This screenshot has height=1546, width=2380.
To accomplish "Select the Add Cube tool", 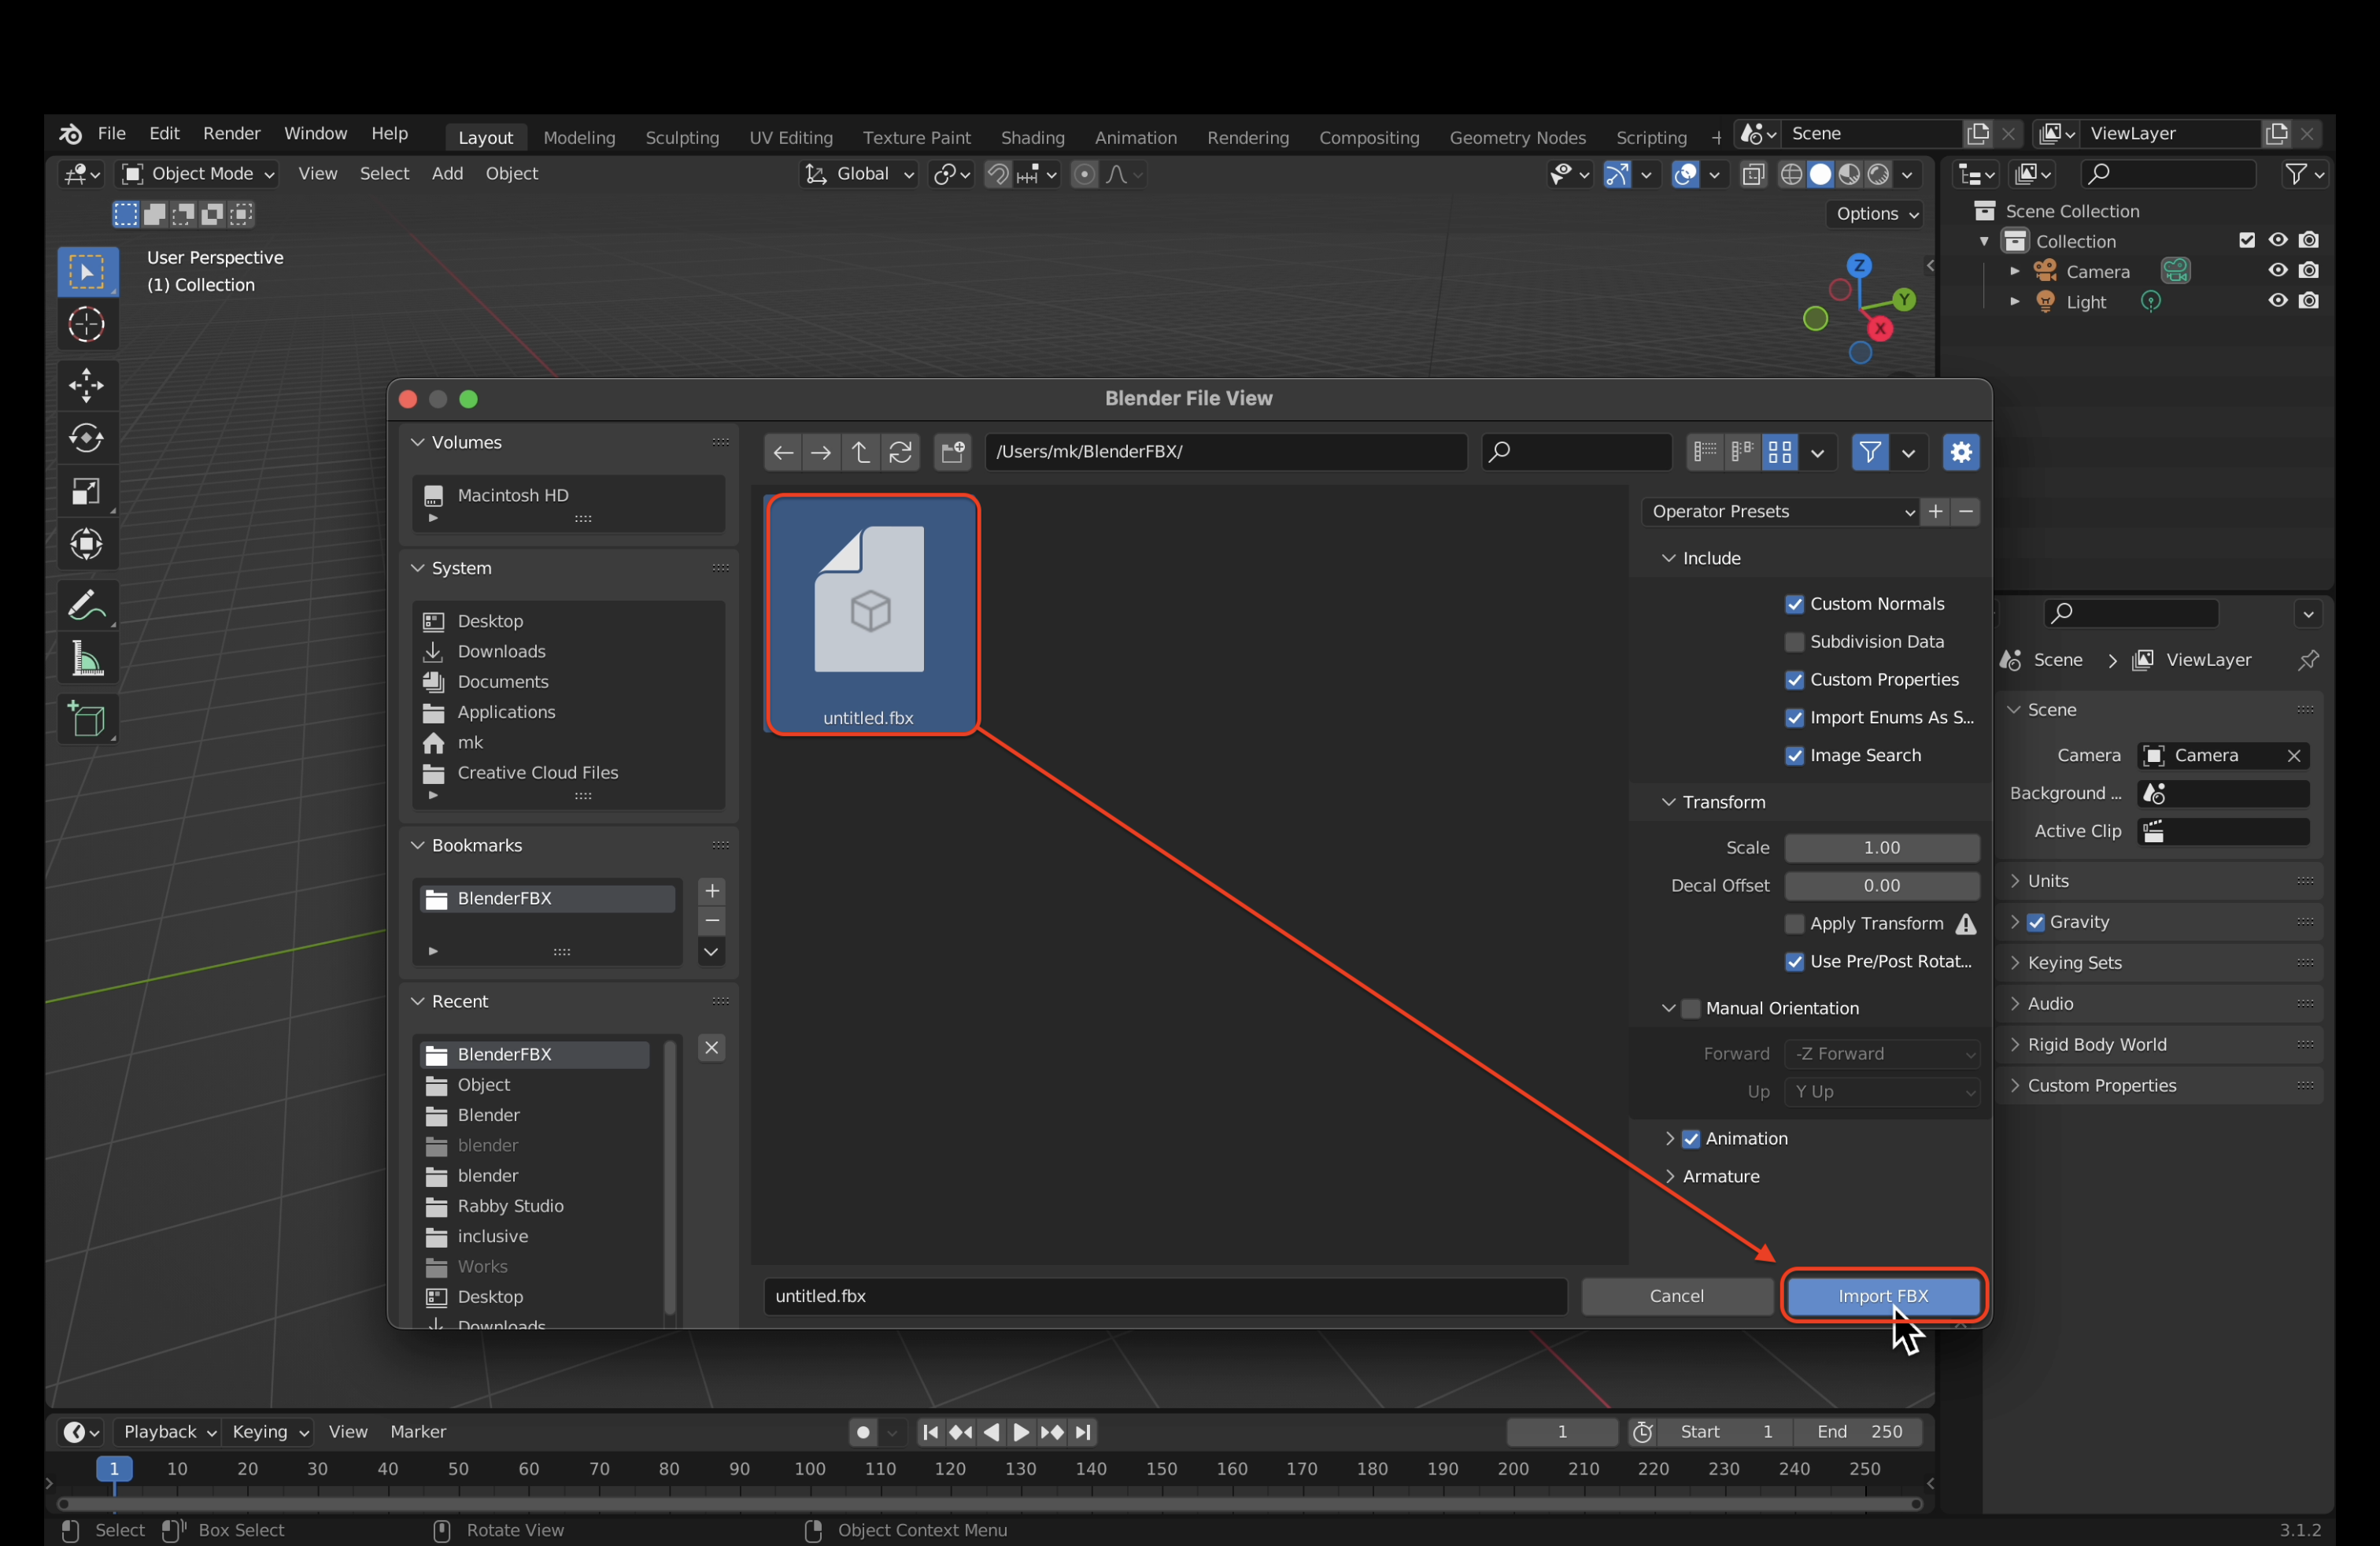I will (x=87, y=719).
